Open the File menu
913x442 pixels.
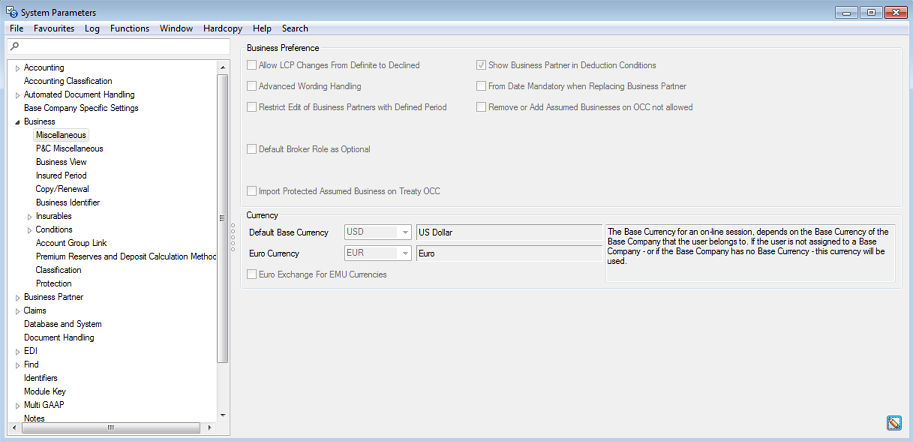16,29
